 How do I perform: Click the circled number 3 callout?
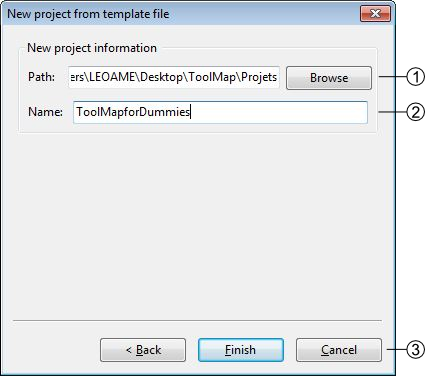click(416, 350)
